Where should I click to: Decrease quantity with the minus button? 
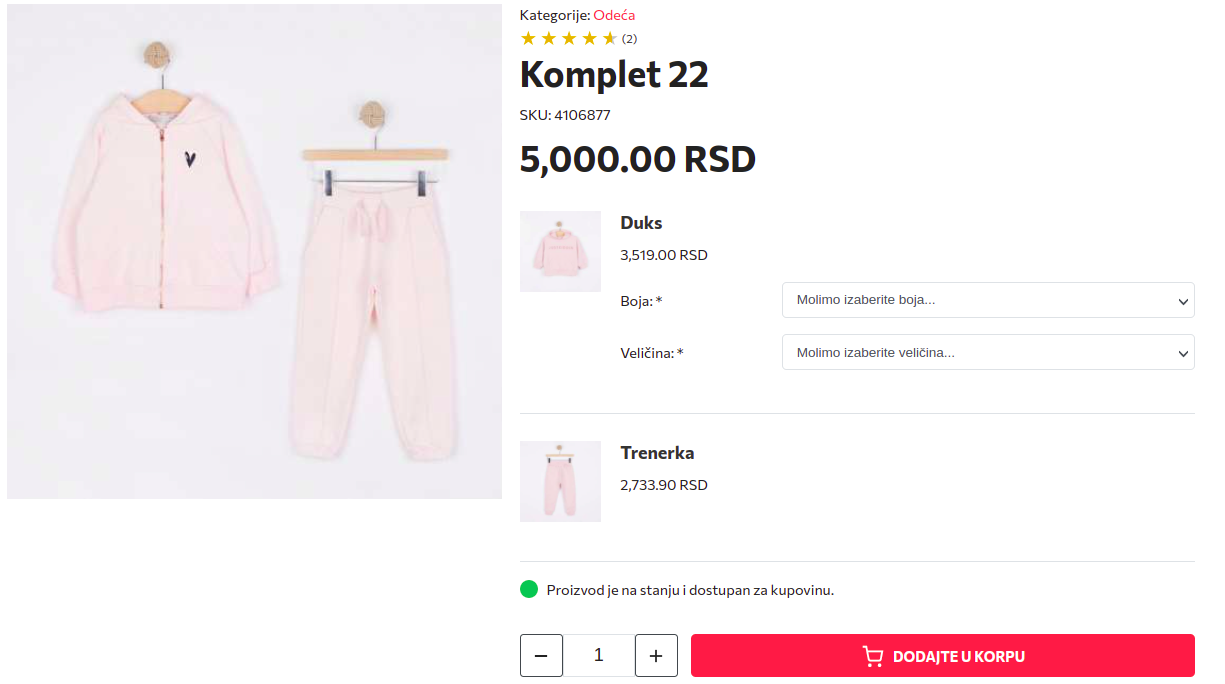541,656
